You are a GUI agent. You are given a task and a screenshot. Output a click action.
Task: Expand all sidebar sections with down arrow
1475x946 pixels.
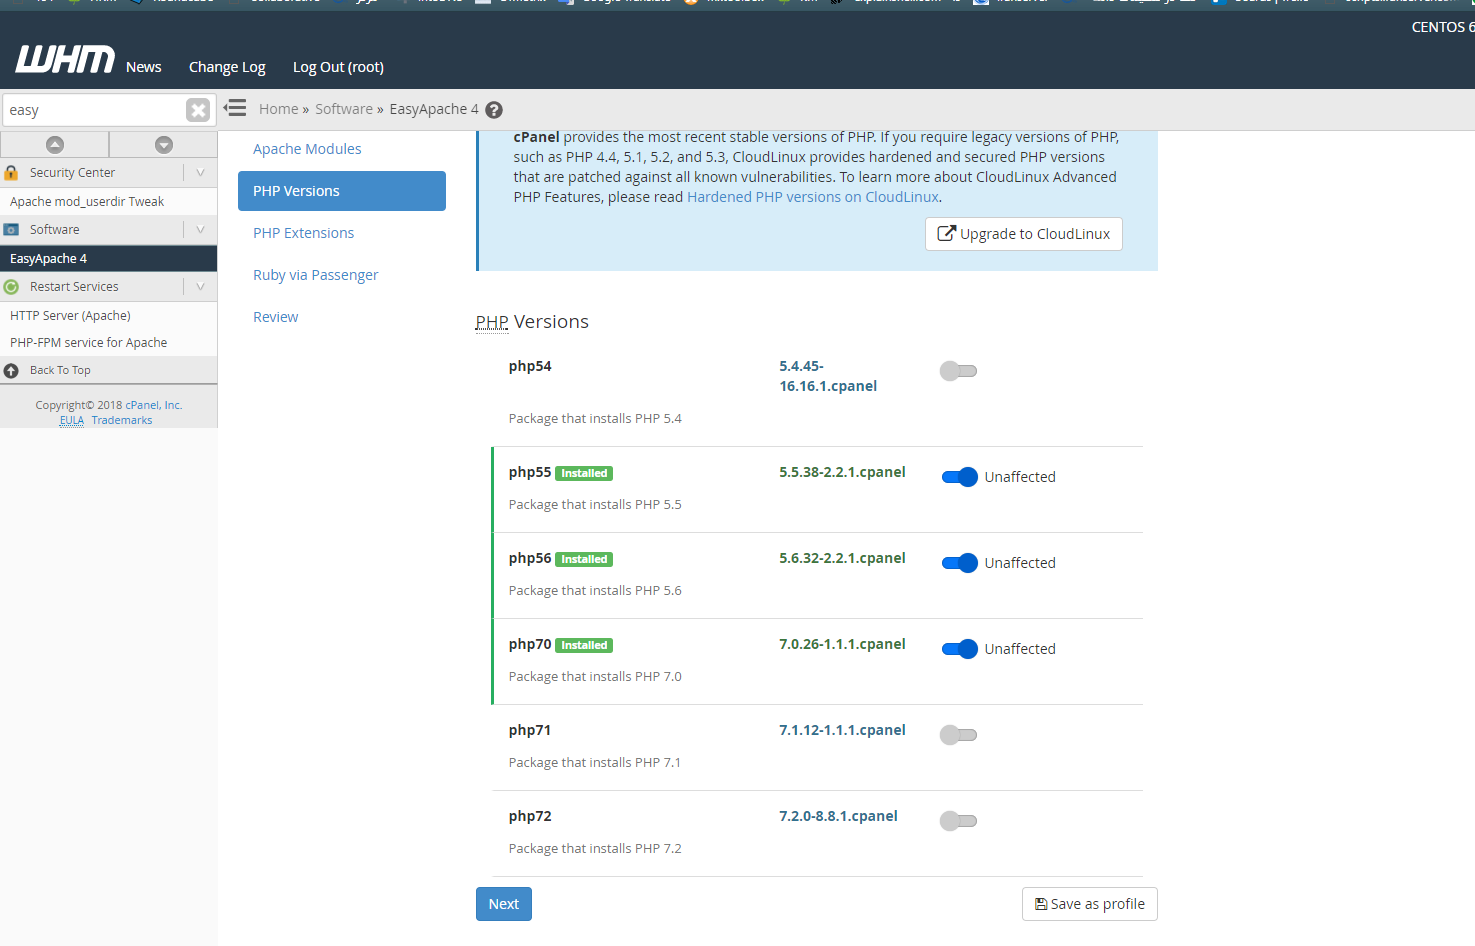point(164,145)
